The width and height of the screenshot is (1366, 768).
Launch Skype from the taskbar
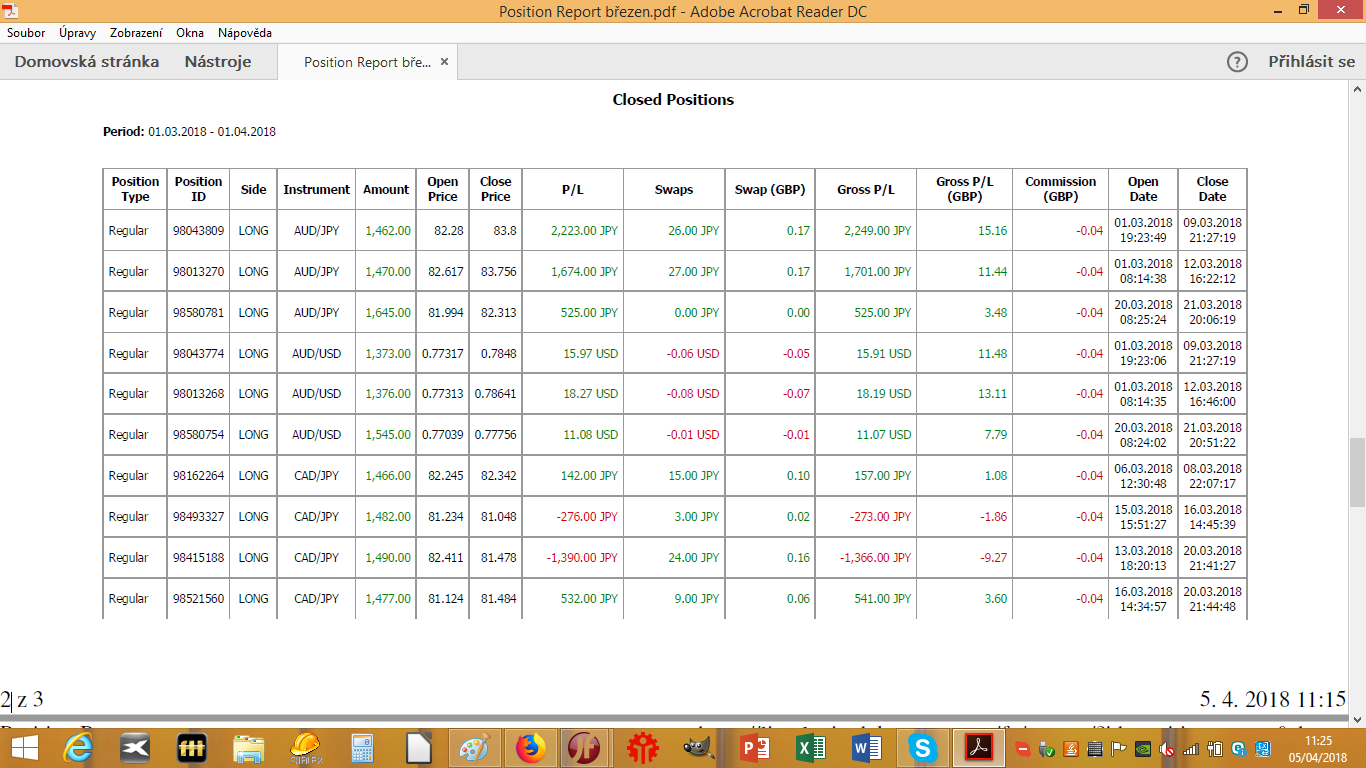tap(921, 748)
